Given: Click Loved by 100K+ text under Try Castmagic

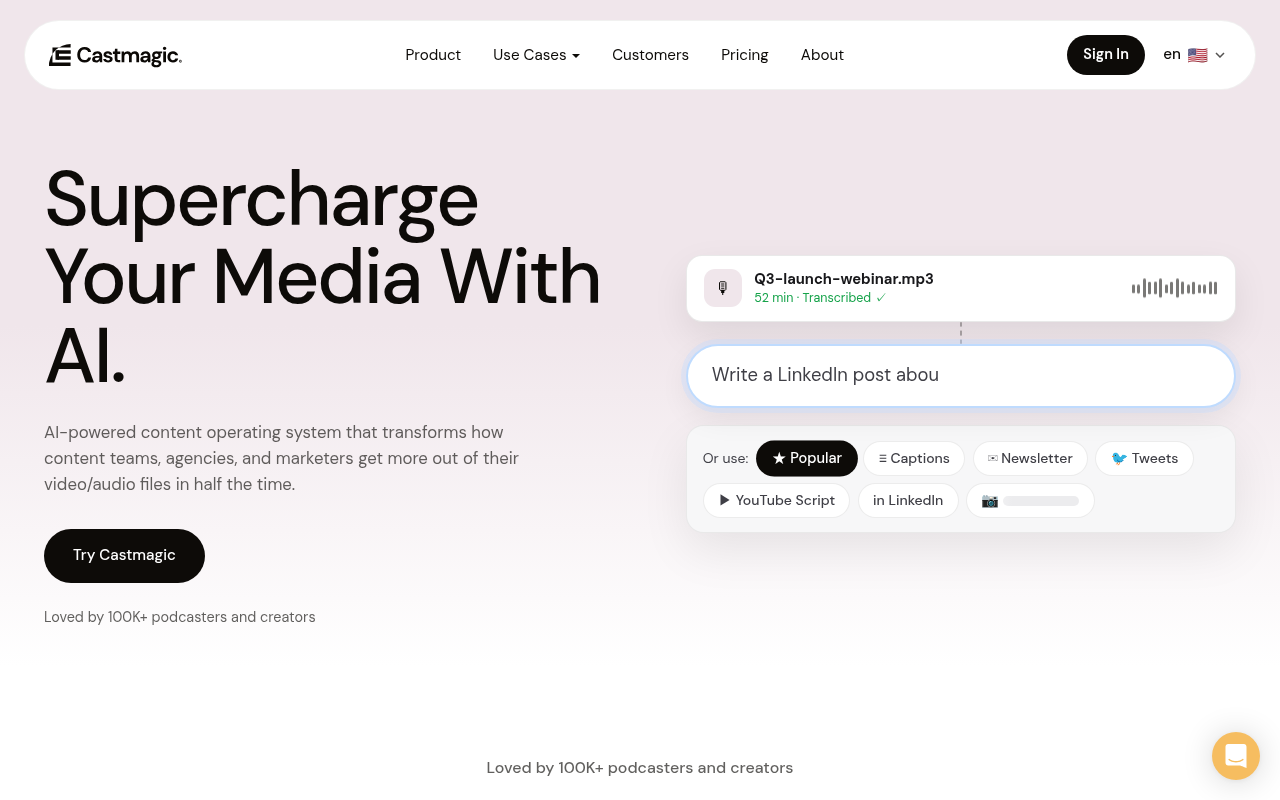Looking at the screenshot, I should (x=180, y=617).
